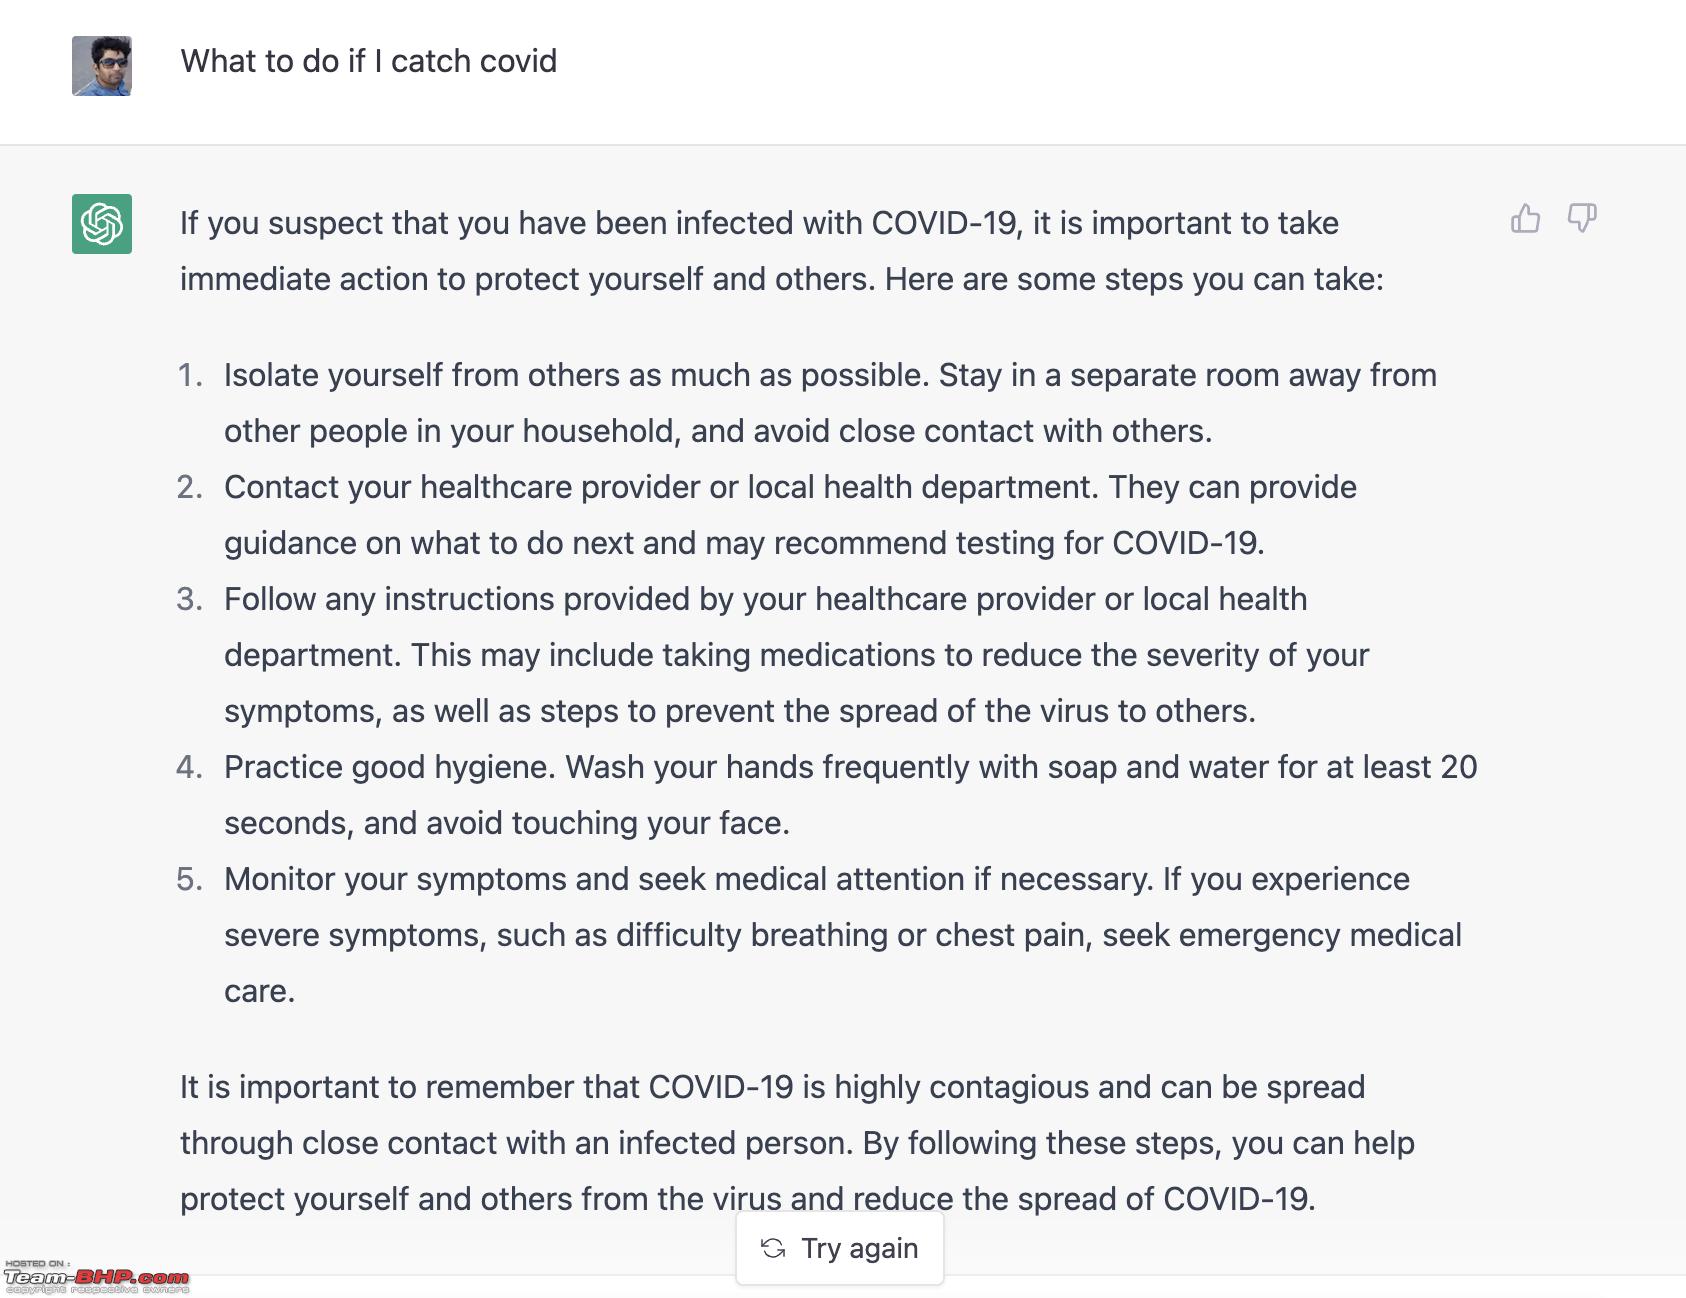Click the list number "4." marker

(190, 767)
